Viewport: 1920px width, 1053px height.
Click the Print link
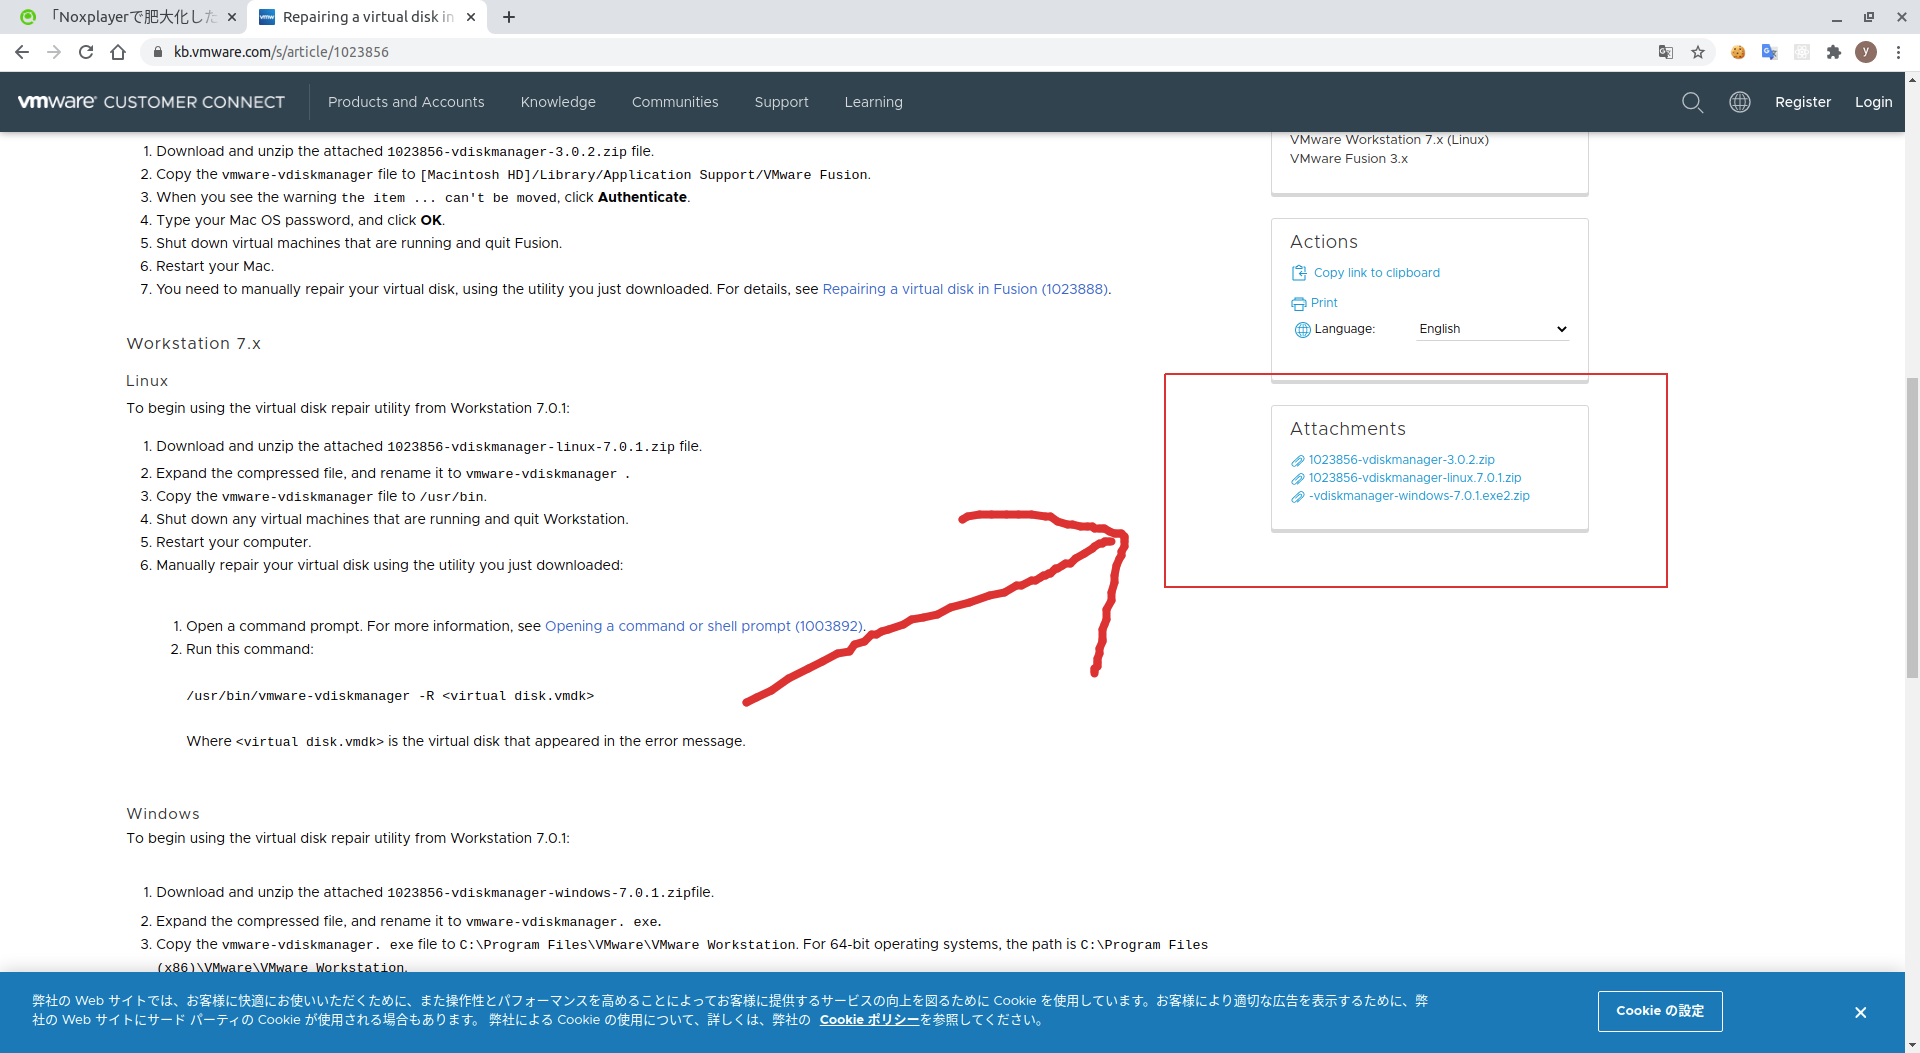point(1324,303)
